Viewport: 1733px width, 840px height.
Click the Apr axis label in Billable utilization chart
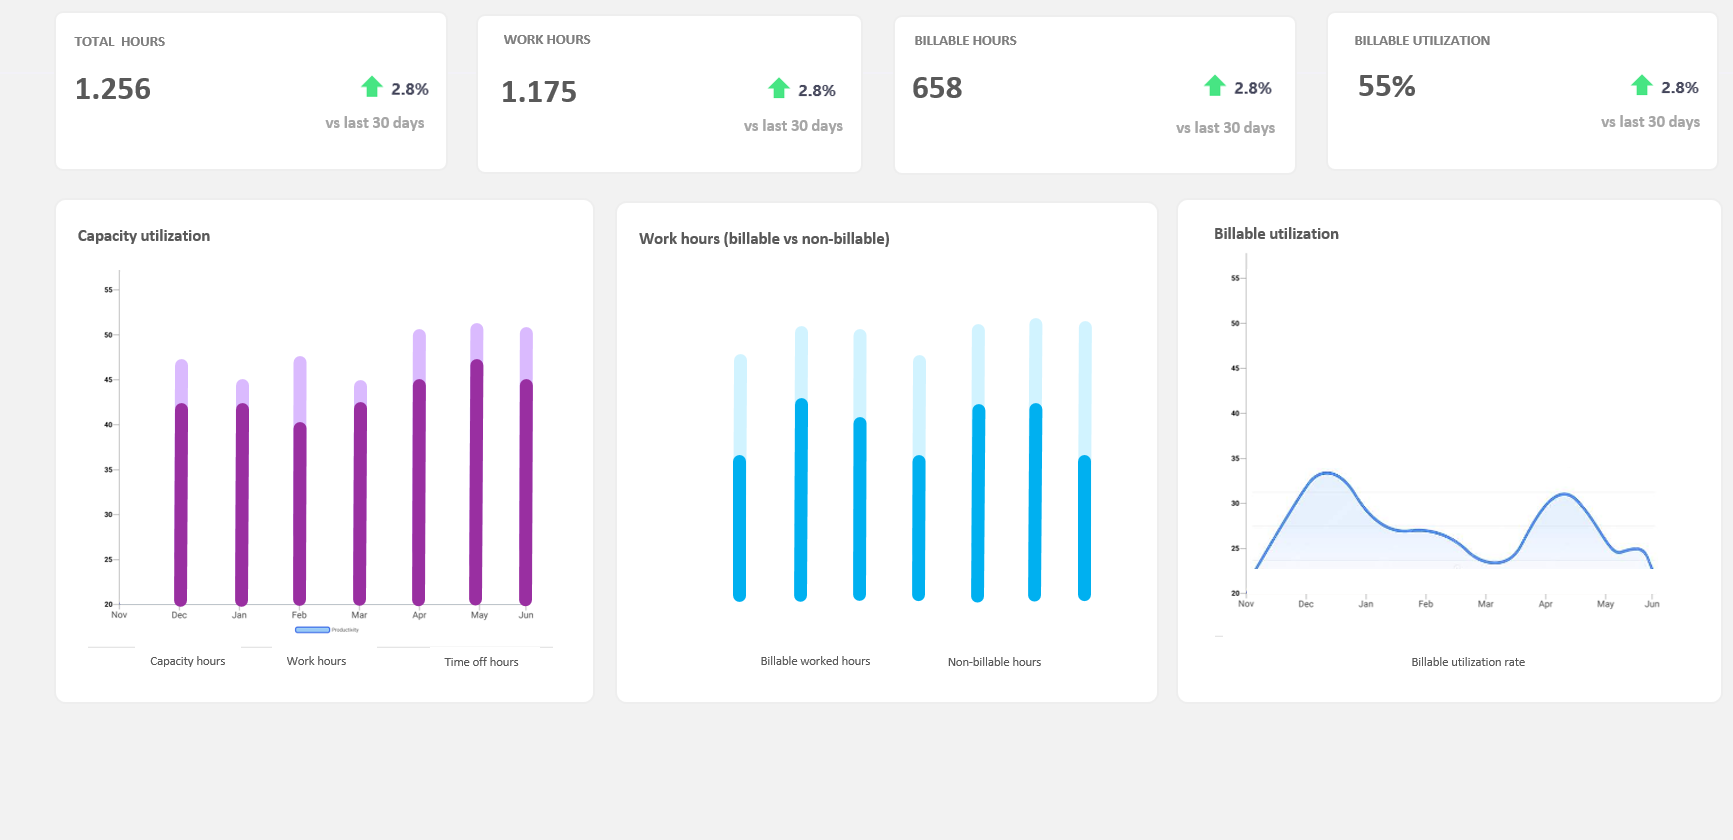(1546, 604)
